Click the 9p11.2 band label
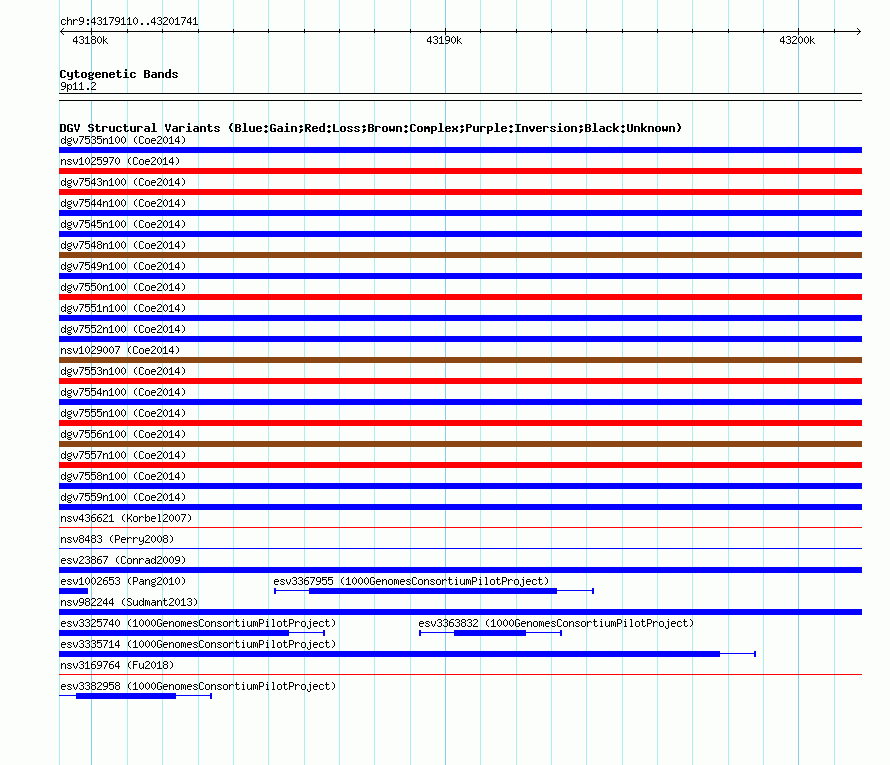The height and width of the screenshot is (765, 890). point(78,86)
